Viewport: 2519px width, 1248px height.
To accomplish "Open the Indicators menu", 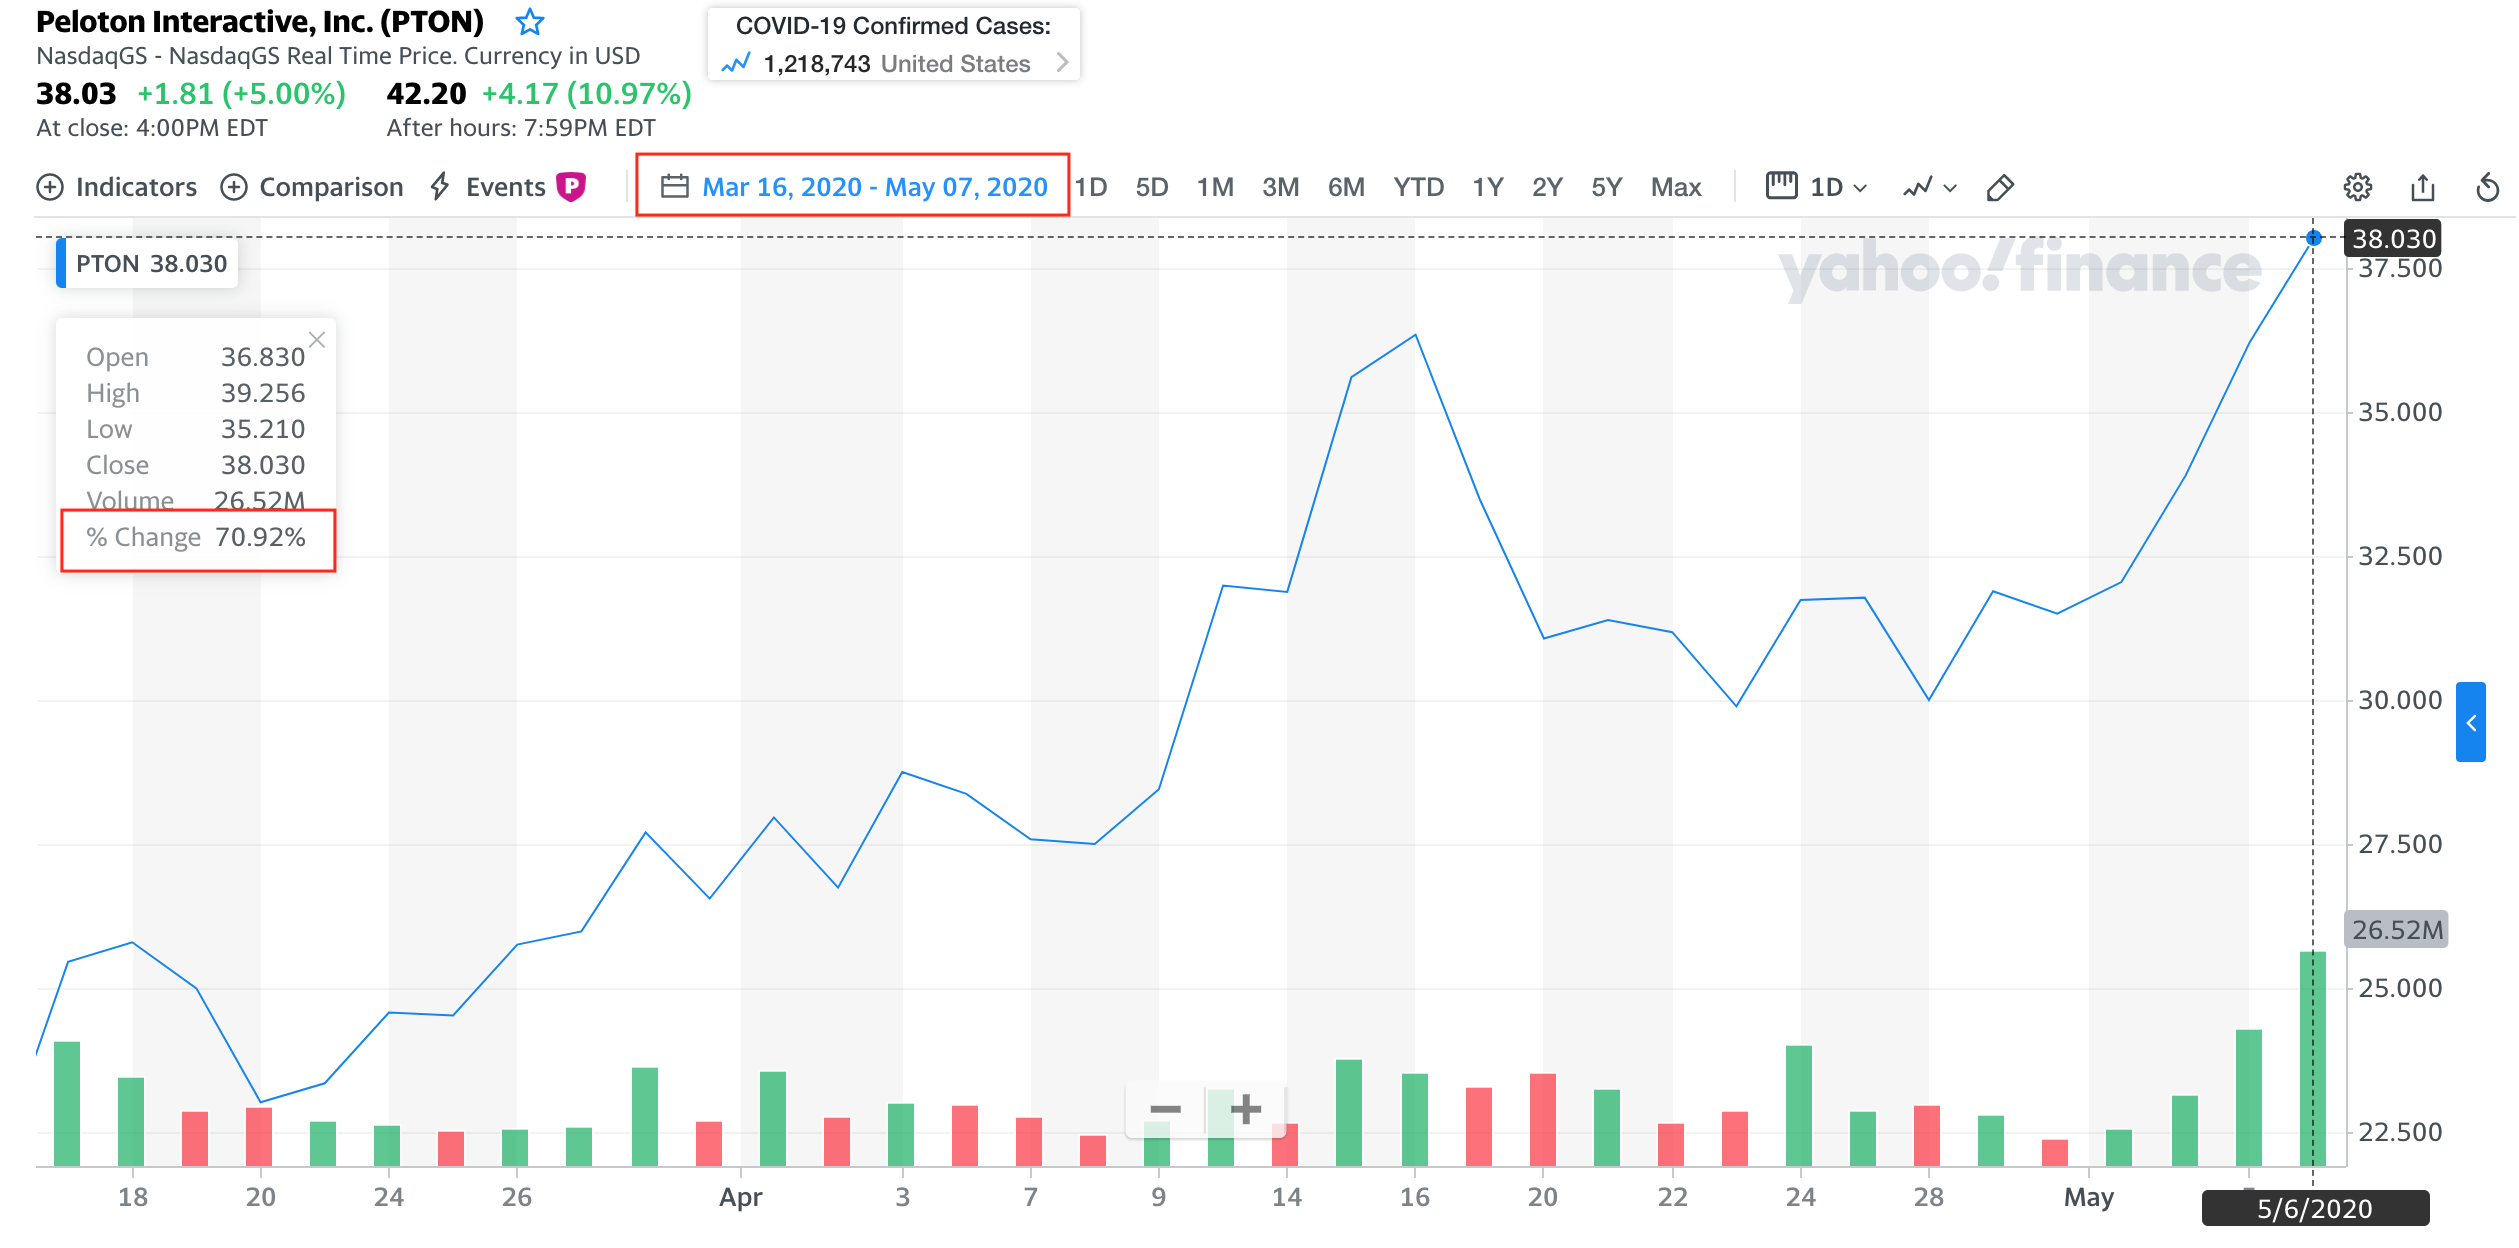I will coord(117,187).
